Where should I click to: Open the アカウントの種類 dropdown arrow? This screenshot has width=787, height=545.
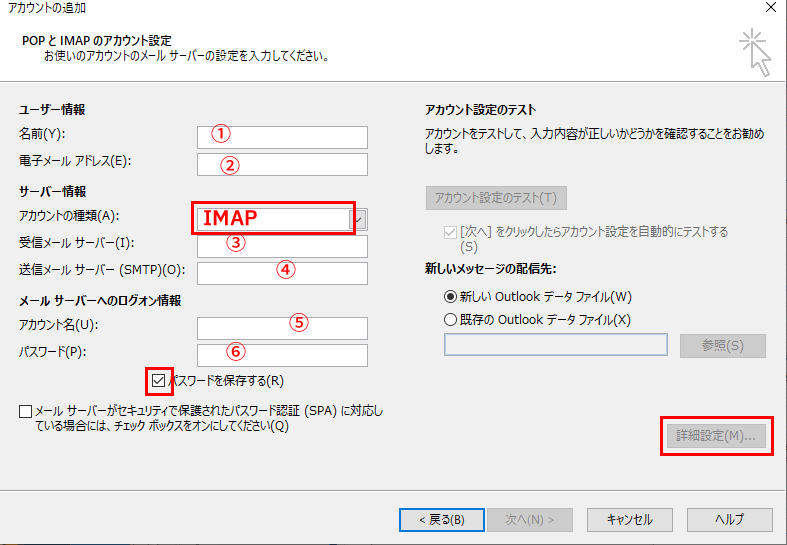tap(360, 218)
